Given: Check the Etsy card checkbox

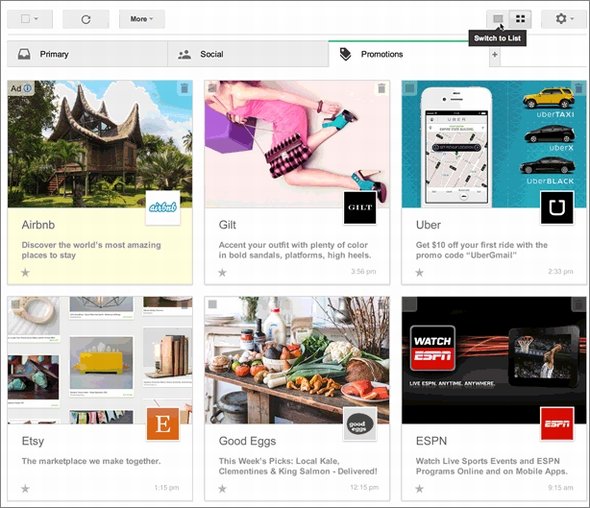Looking at the screenshot, I should (15, 304).
